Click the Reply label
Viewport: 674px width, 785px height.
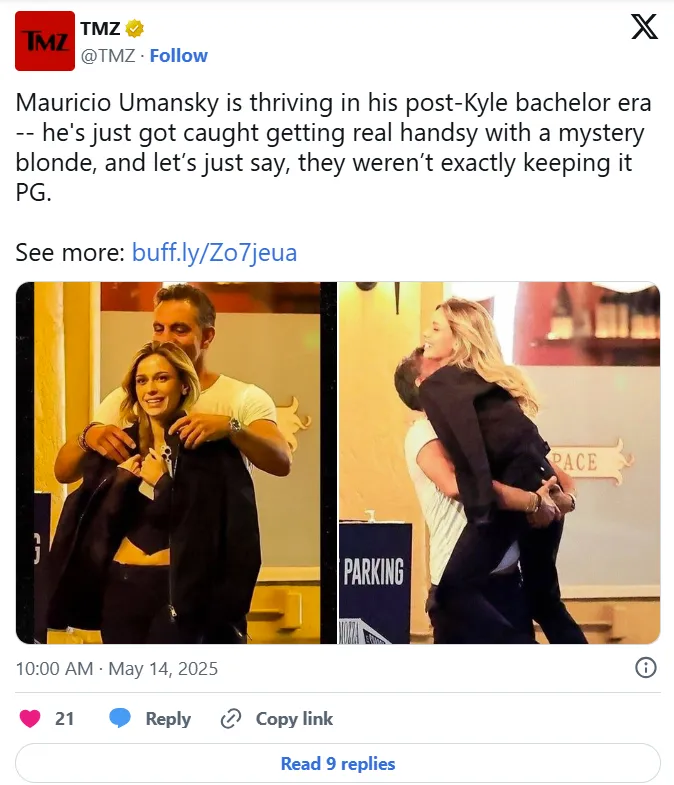(x=168, y=719)
